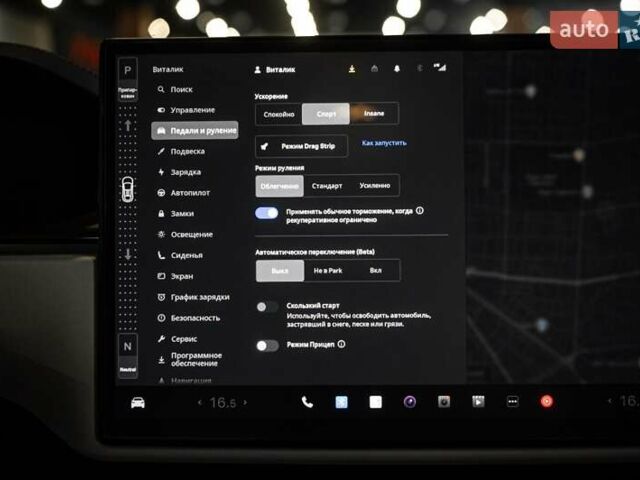Decrease temperature with left arrow near 16.5

point(199,402)
